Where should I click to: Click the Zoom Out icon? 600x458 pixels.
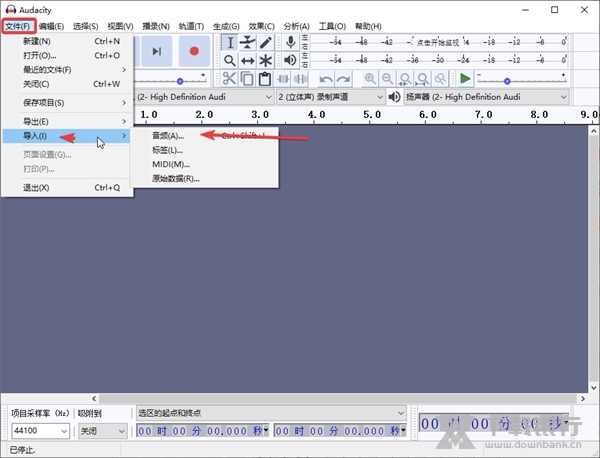(387, 79)
